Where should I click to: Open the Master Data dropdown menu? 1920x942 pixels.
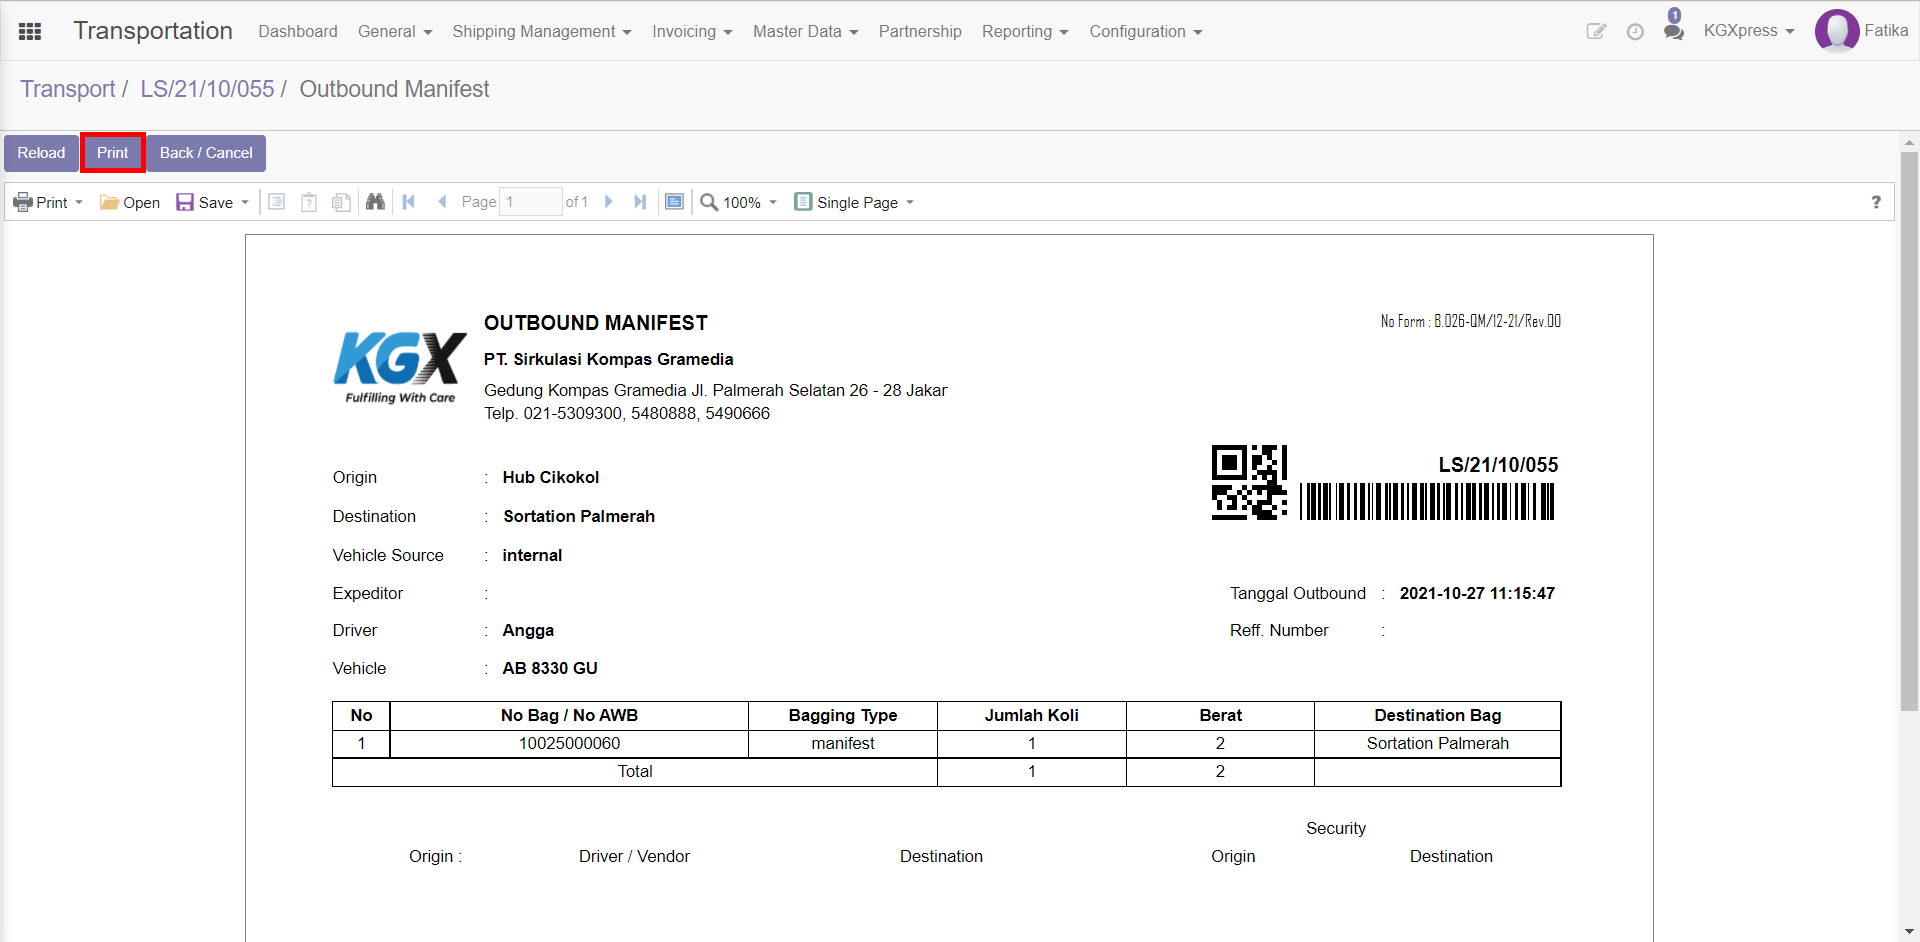(806, 31)
